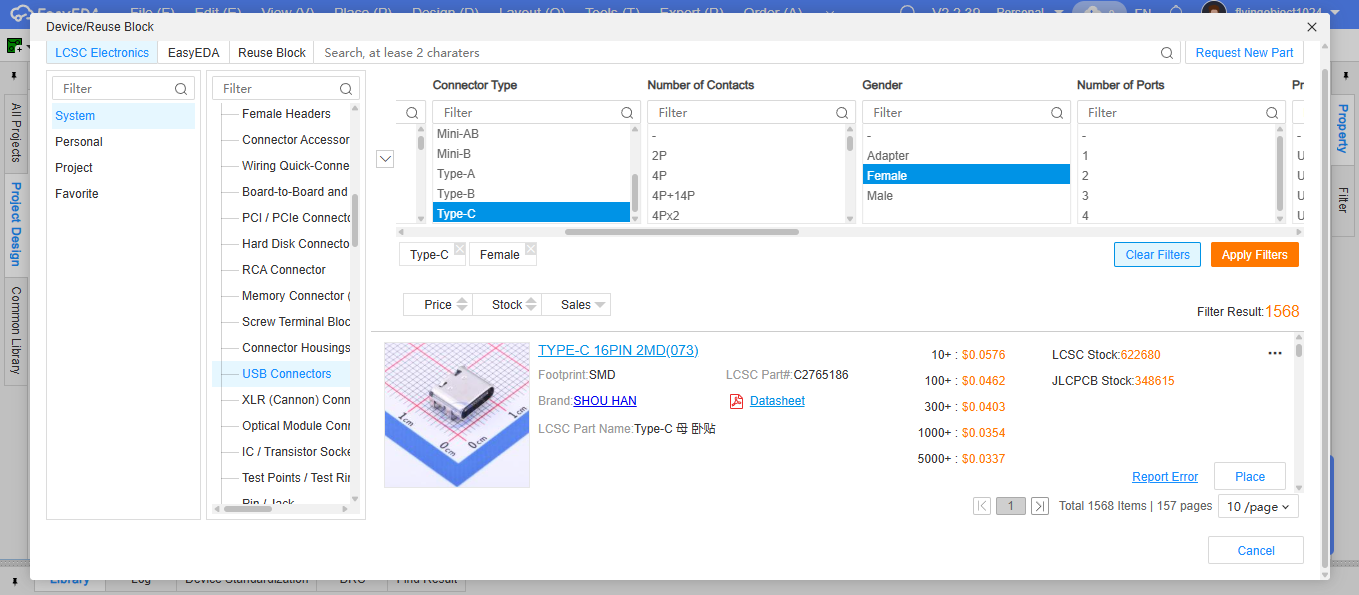Screen dimensions: 1359x595
Task: Sort results by Sales
Action: (x=576, y=305)
